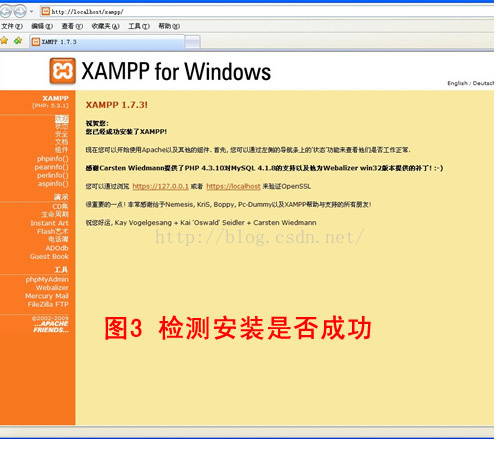Open the 电话簿 demo link
This screenshot has height=452, width=500.
click(58, 239)
